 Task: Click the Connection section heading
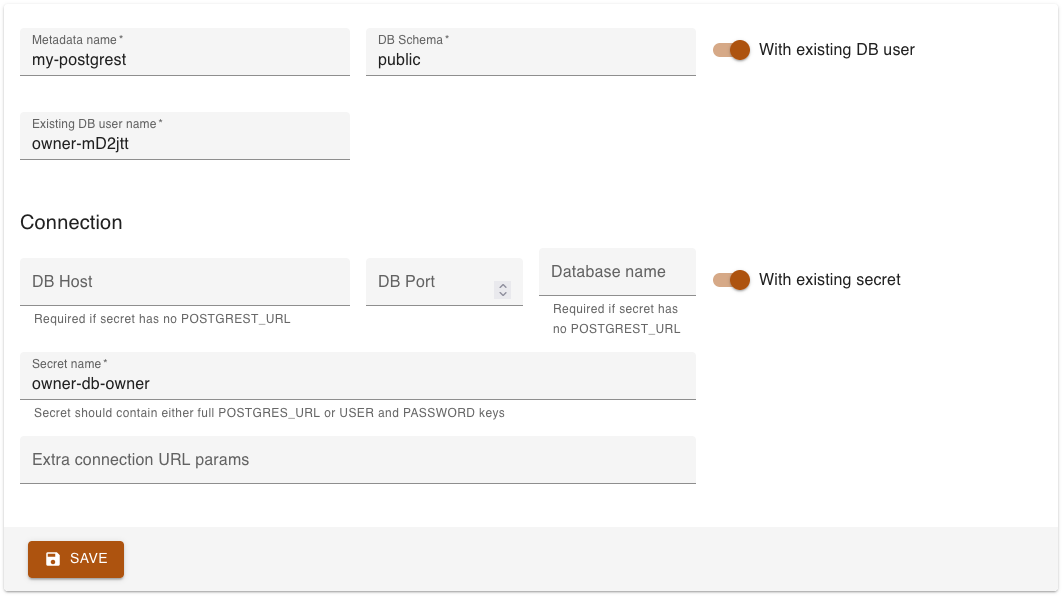click(x=71, y=222)
